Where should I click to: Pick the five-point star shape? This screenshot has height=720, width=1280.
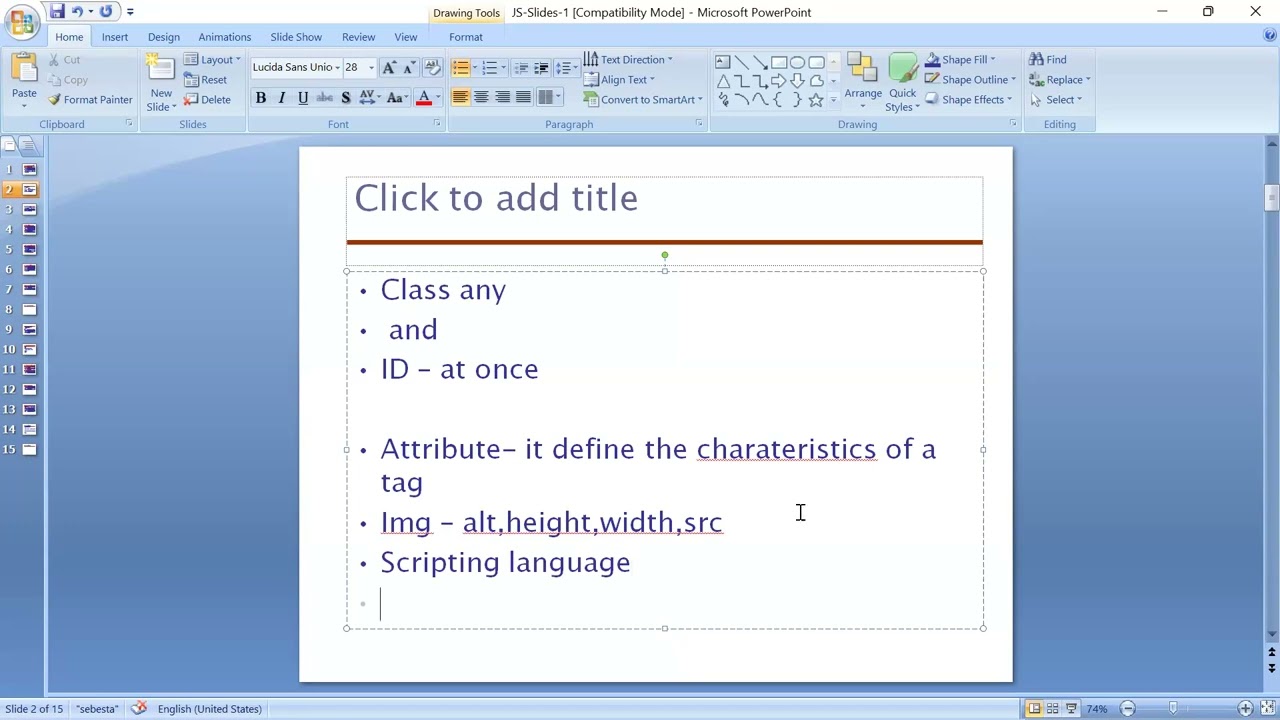click(816, 100)
